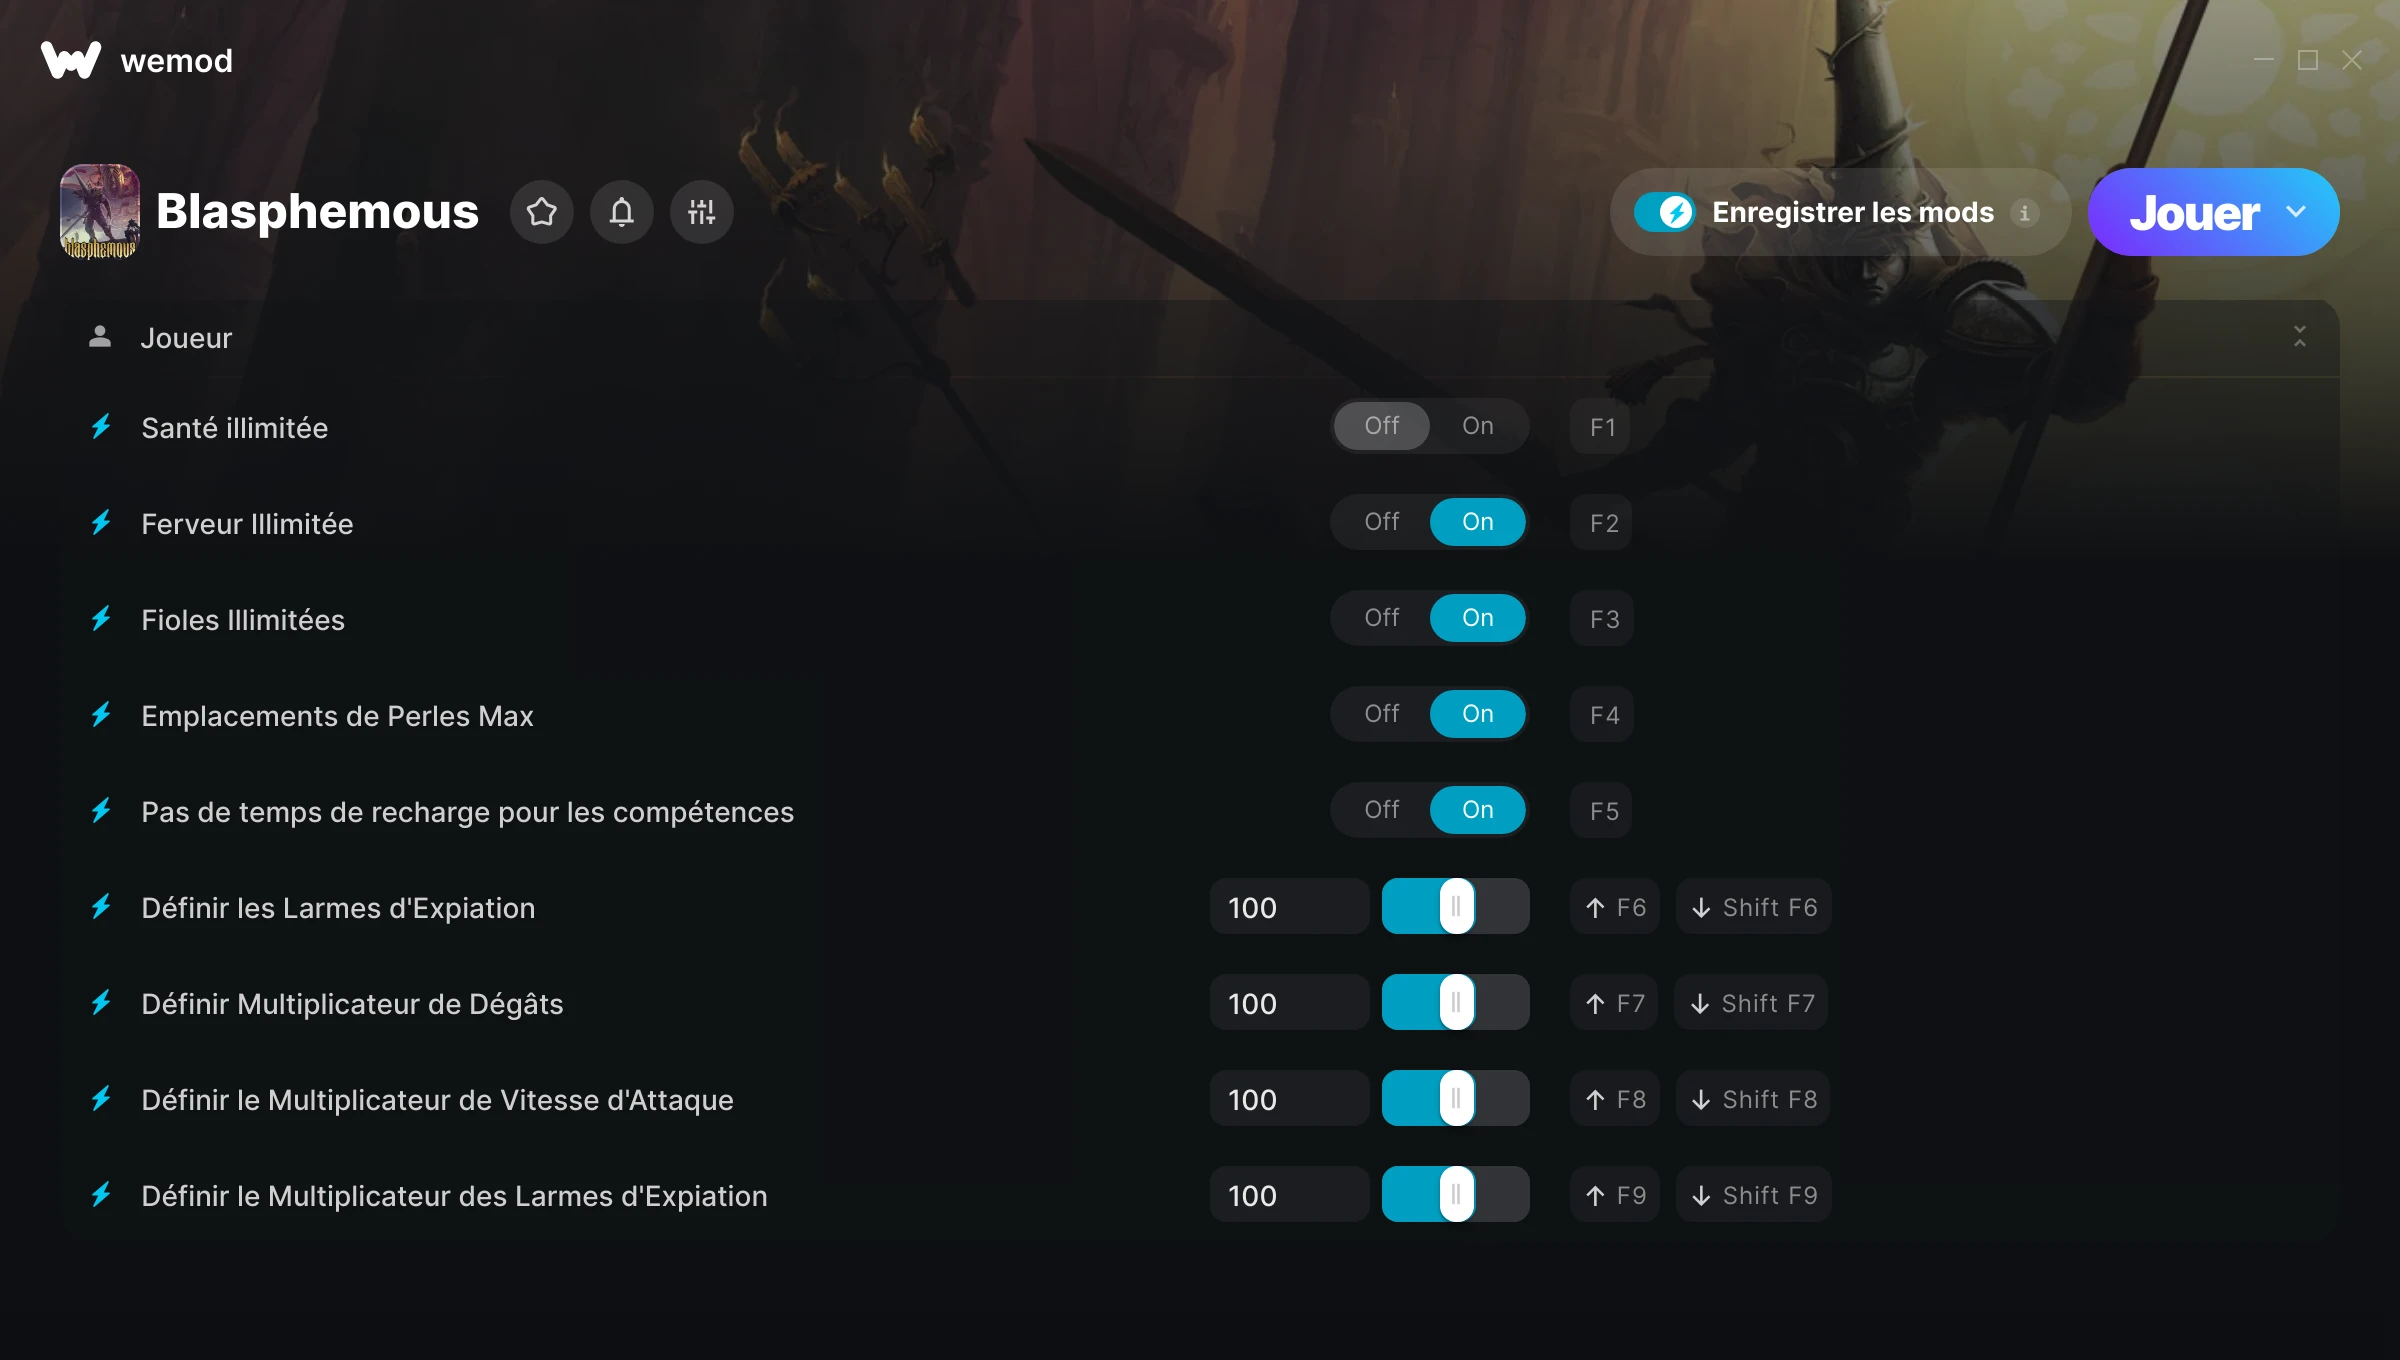Click the Définir Multiplicateur de Dégâts slider
This screenshot has height=1360, width=2400.
pos(1456,1003)
